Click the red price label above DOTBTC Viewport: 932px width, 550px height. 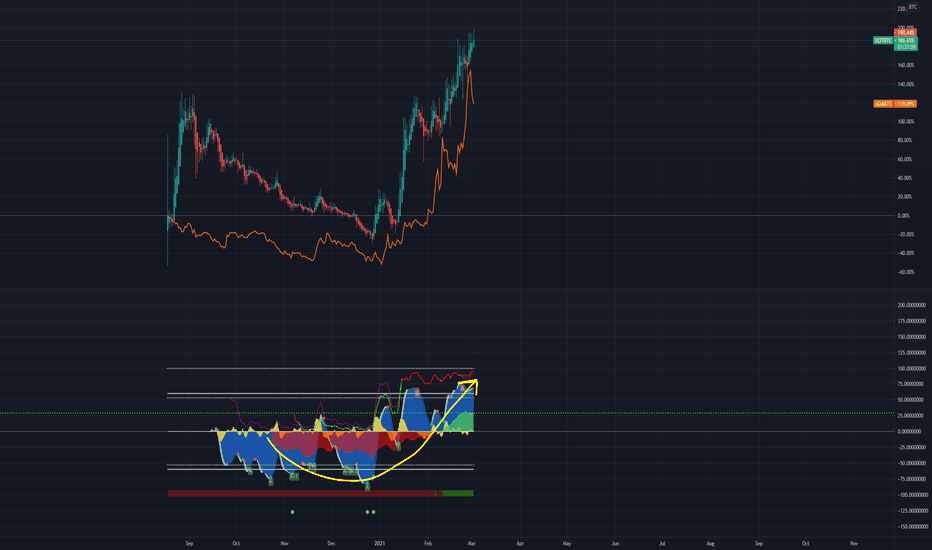(x=905, y=32)
